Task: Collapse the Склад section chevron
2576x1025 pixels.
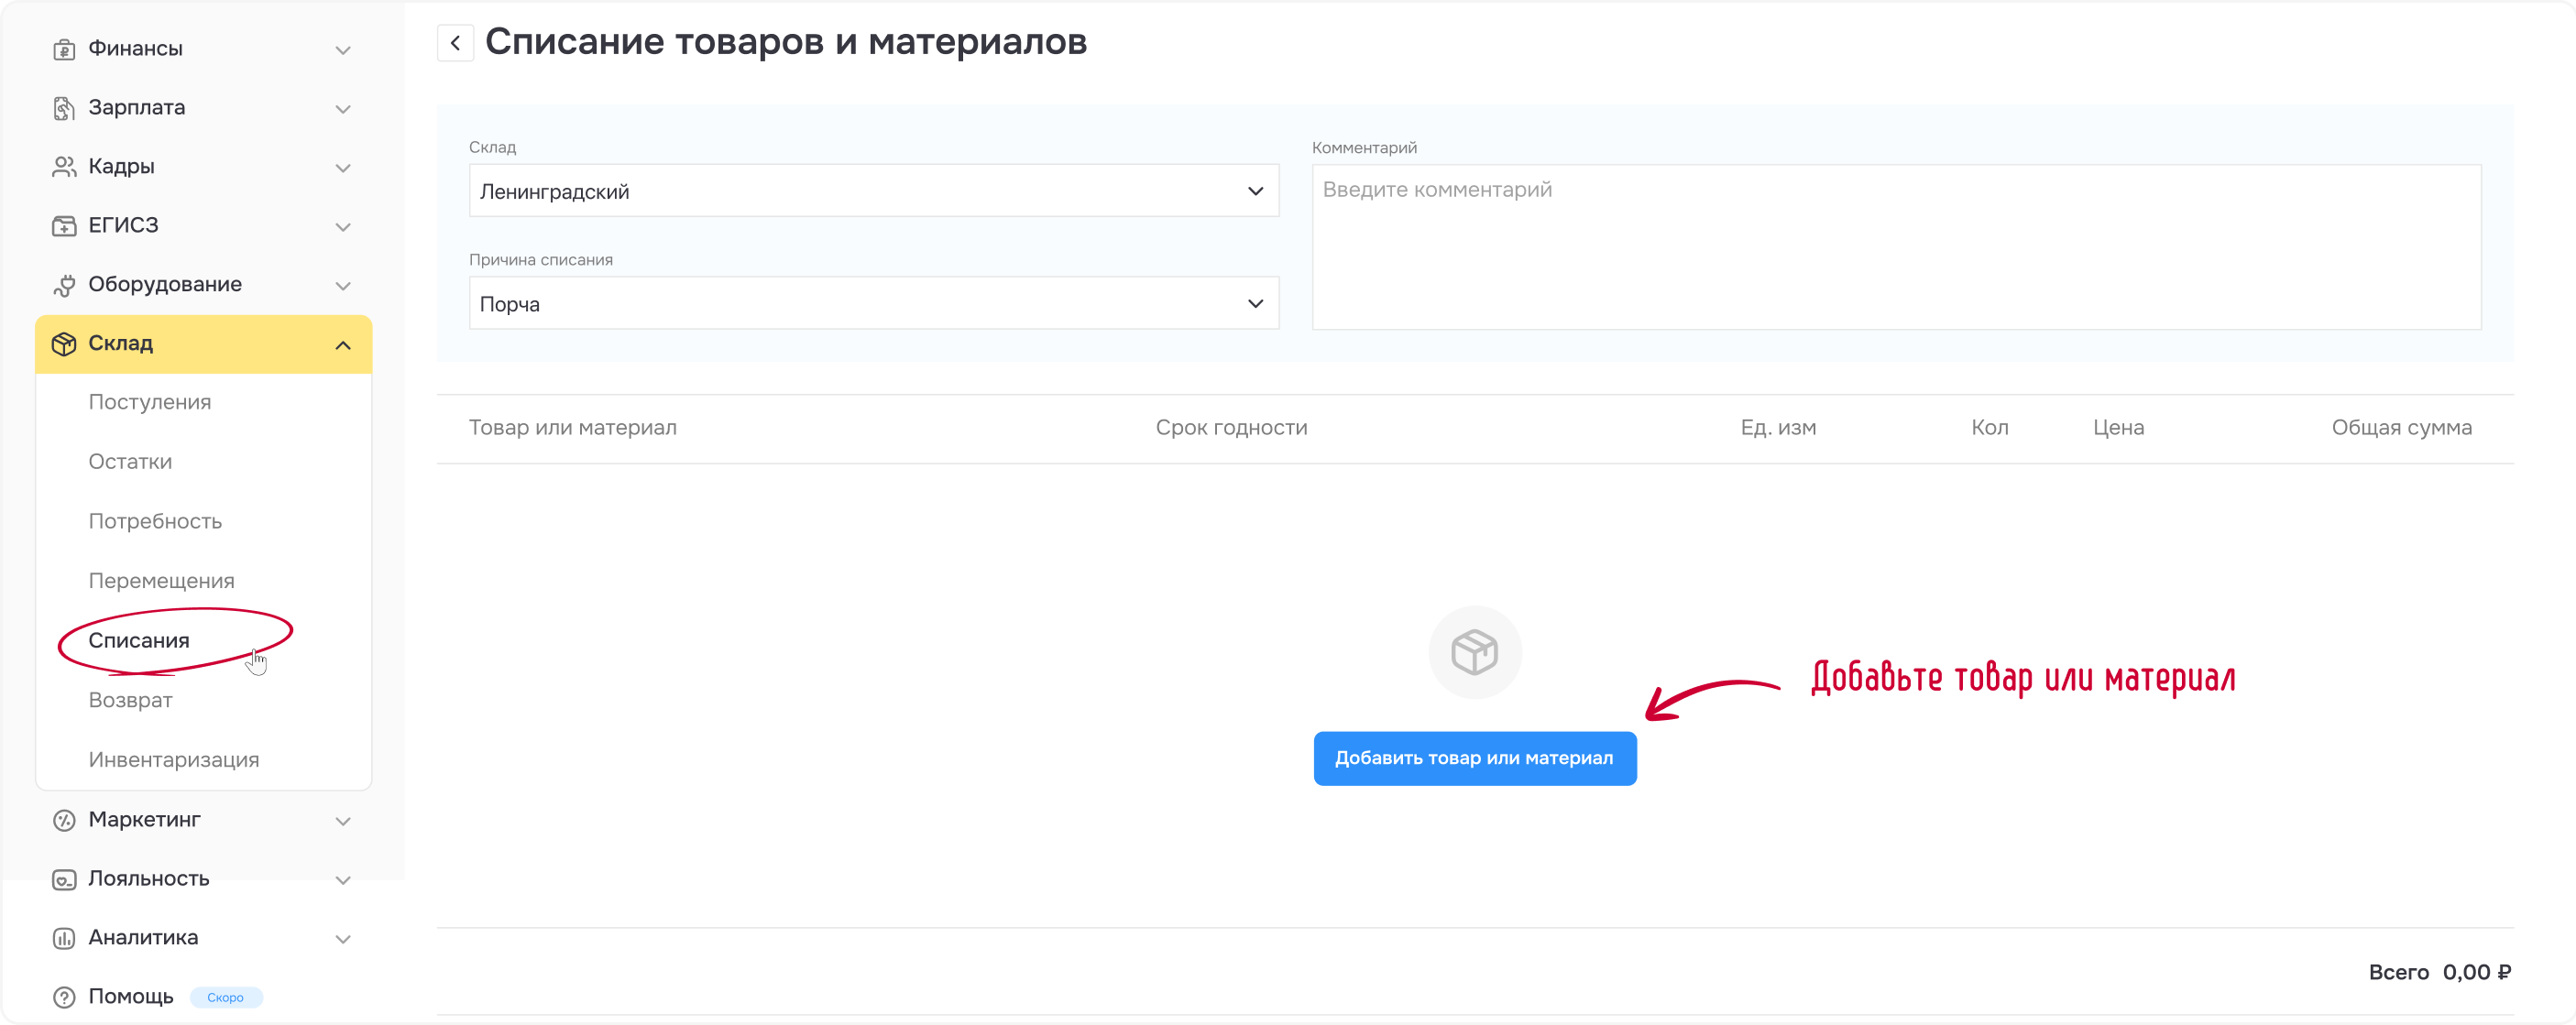Action: coord(343,345)
